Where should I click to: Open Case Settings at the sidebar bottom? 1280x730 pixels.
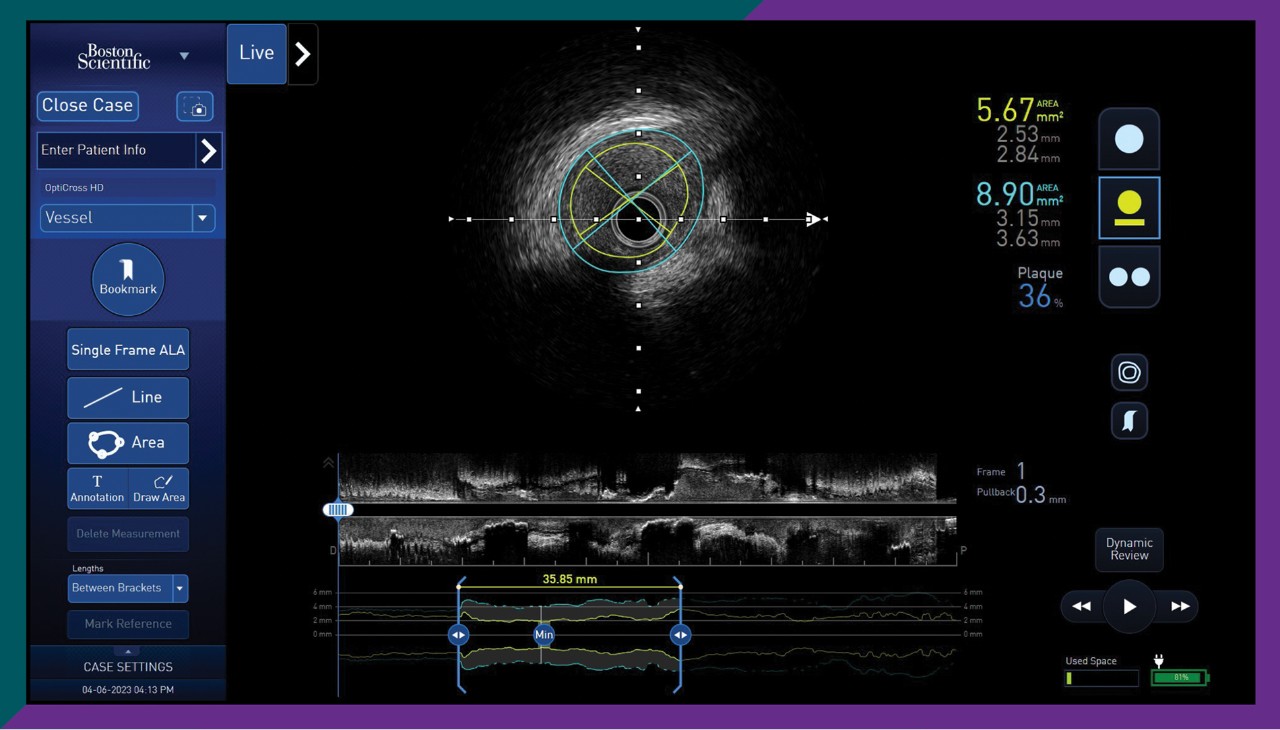128,666
